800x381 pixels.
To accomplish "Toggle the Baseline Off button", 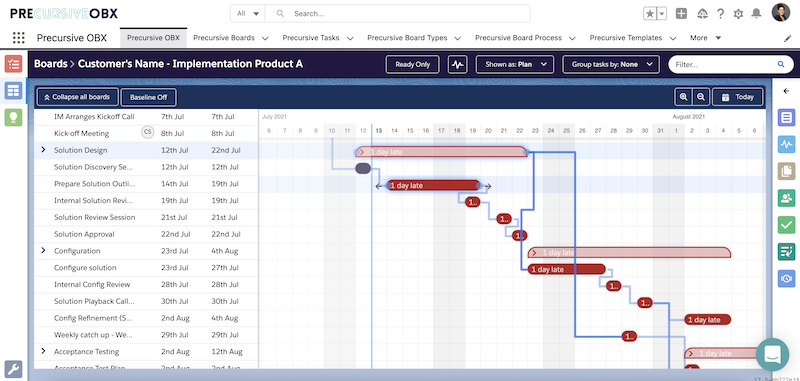I will click(x=148, y=97).
